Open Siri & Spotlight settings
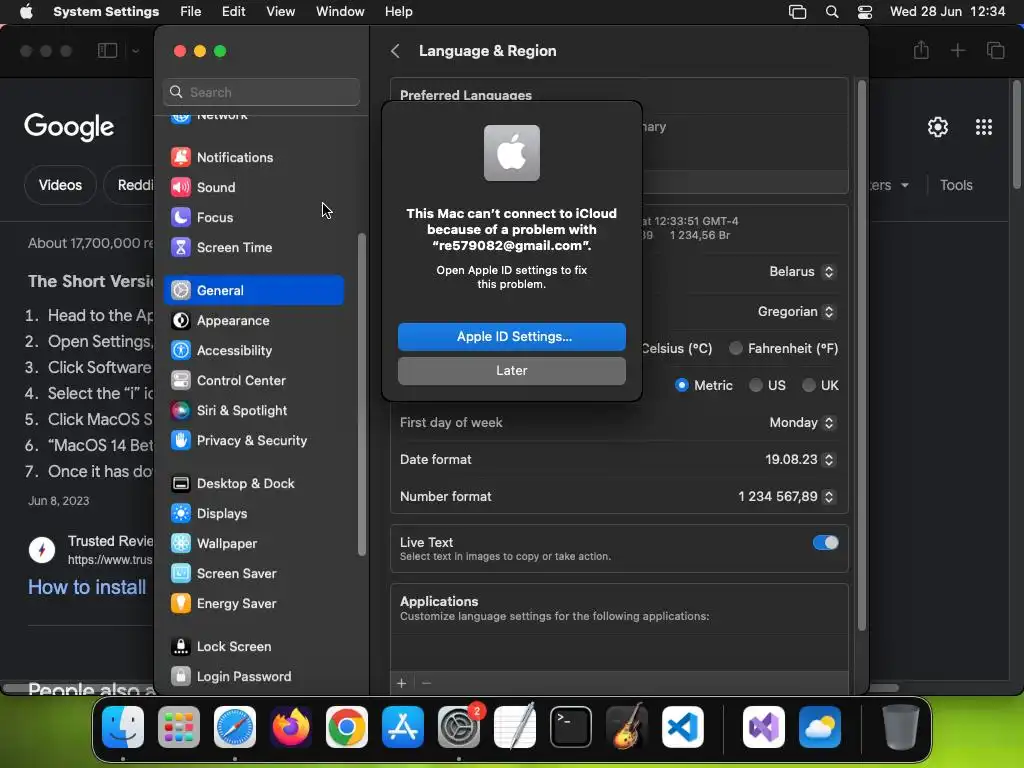1024x768 pixels. (253, 411)
